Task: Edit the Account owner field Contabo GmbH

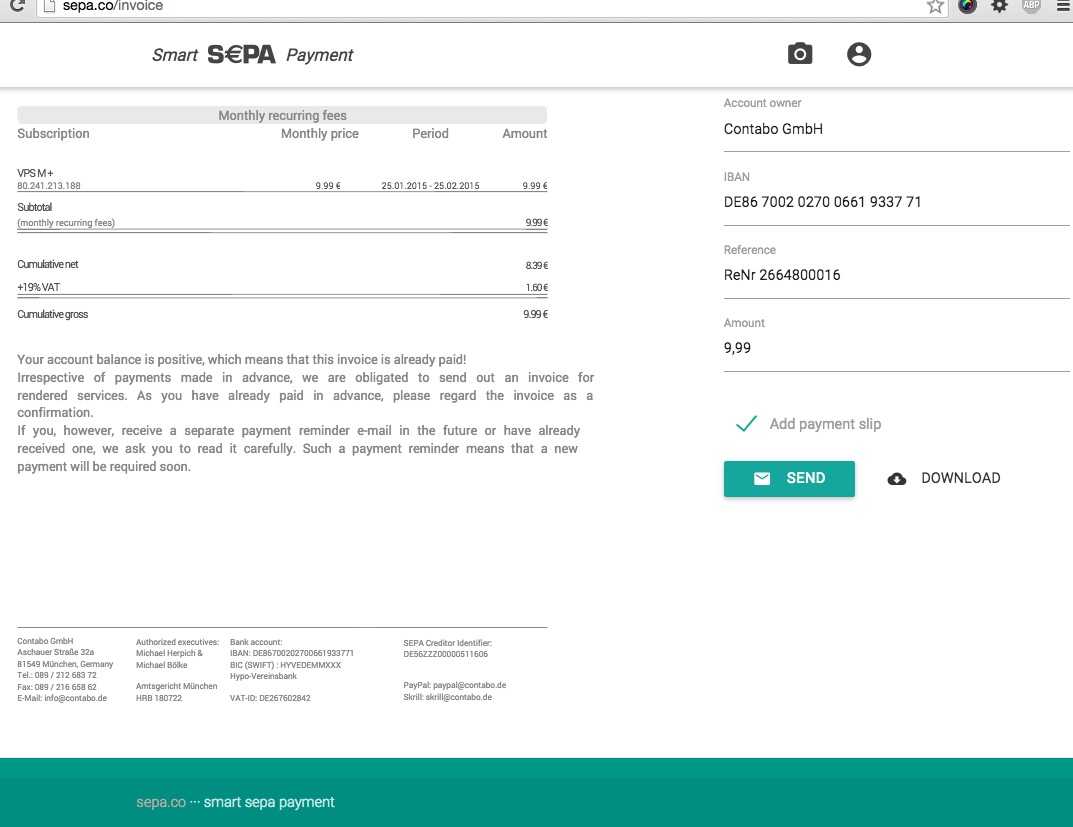Action: click(x=896, y=129)
